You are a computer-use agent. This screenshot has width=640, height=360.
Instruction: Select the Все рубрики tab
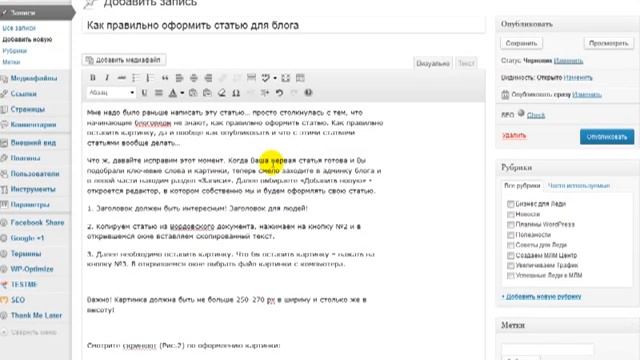(x=522, y=185)
